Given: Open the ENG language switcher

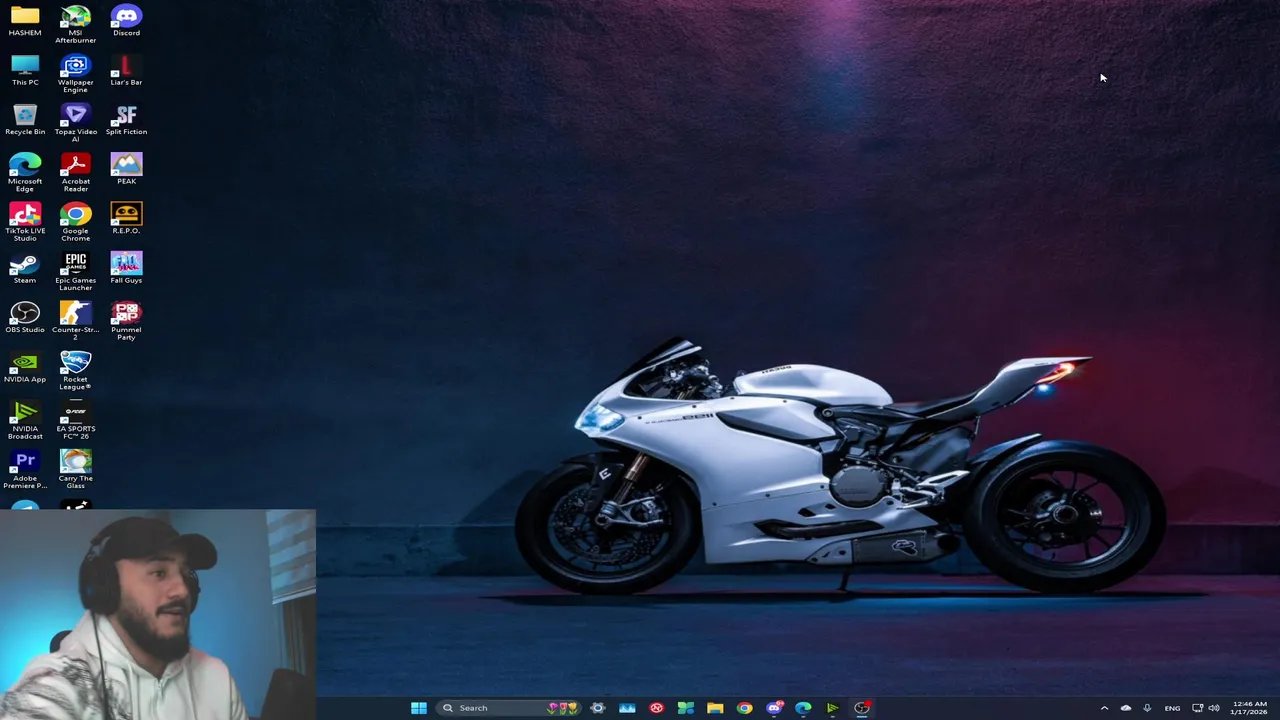Looking at the screenshot, I should 1172,708.
